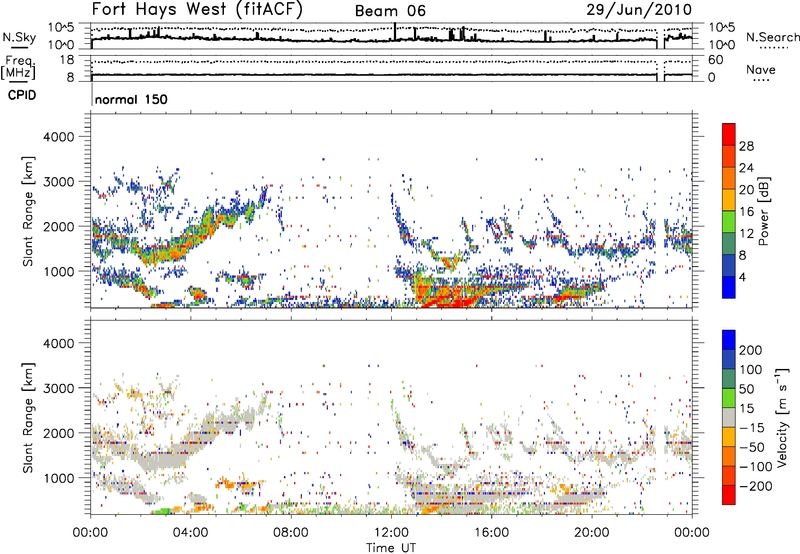Click the red bottom of the velocity colorbar
Image resolution: width=800 pixels, height=554 pixels.
[729, 495]
